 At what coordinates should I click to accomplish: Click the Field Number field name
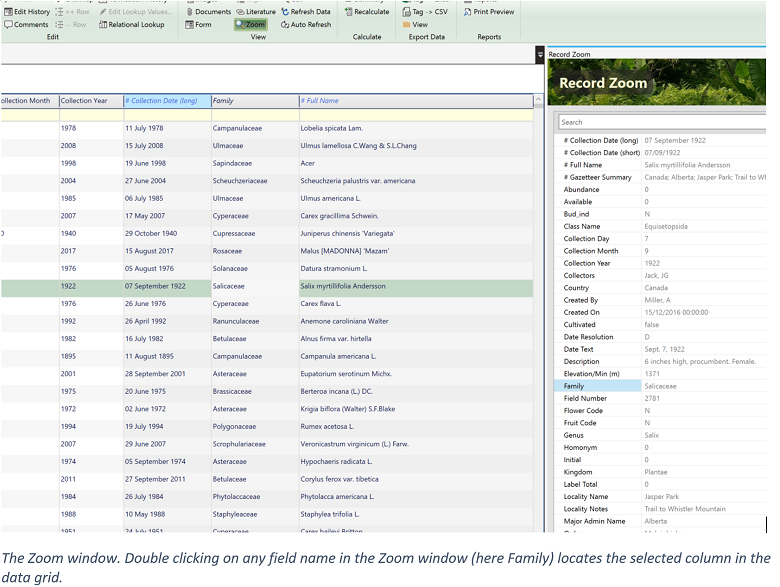pyautogui.click(x=585, y=398)
